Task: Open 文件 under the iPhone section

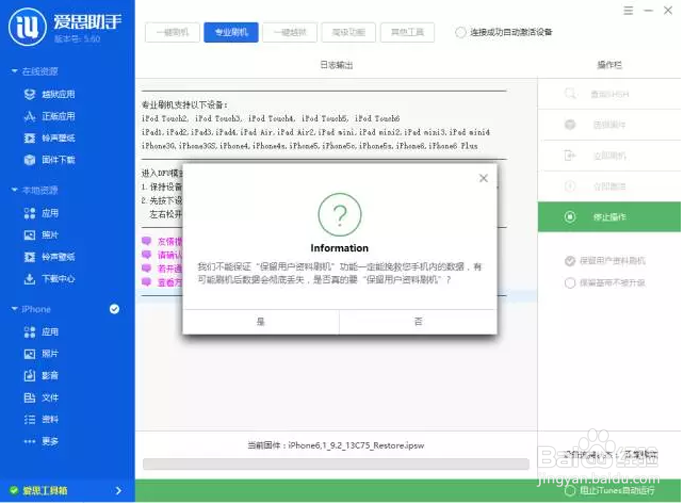Action: click(41, 397)
